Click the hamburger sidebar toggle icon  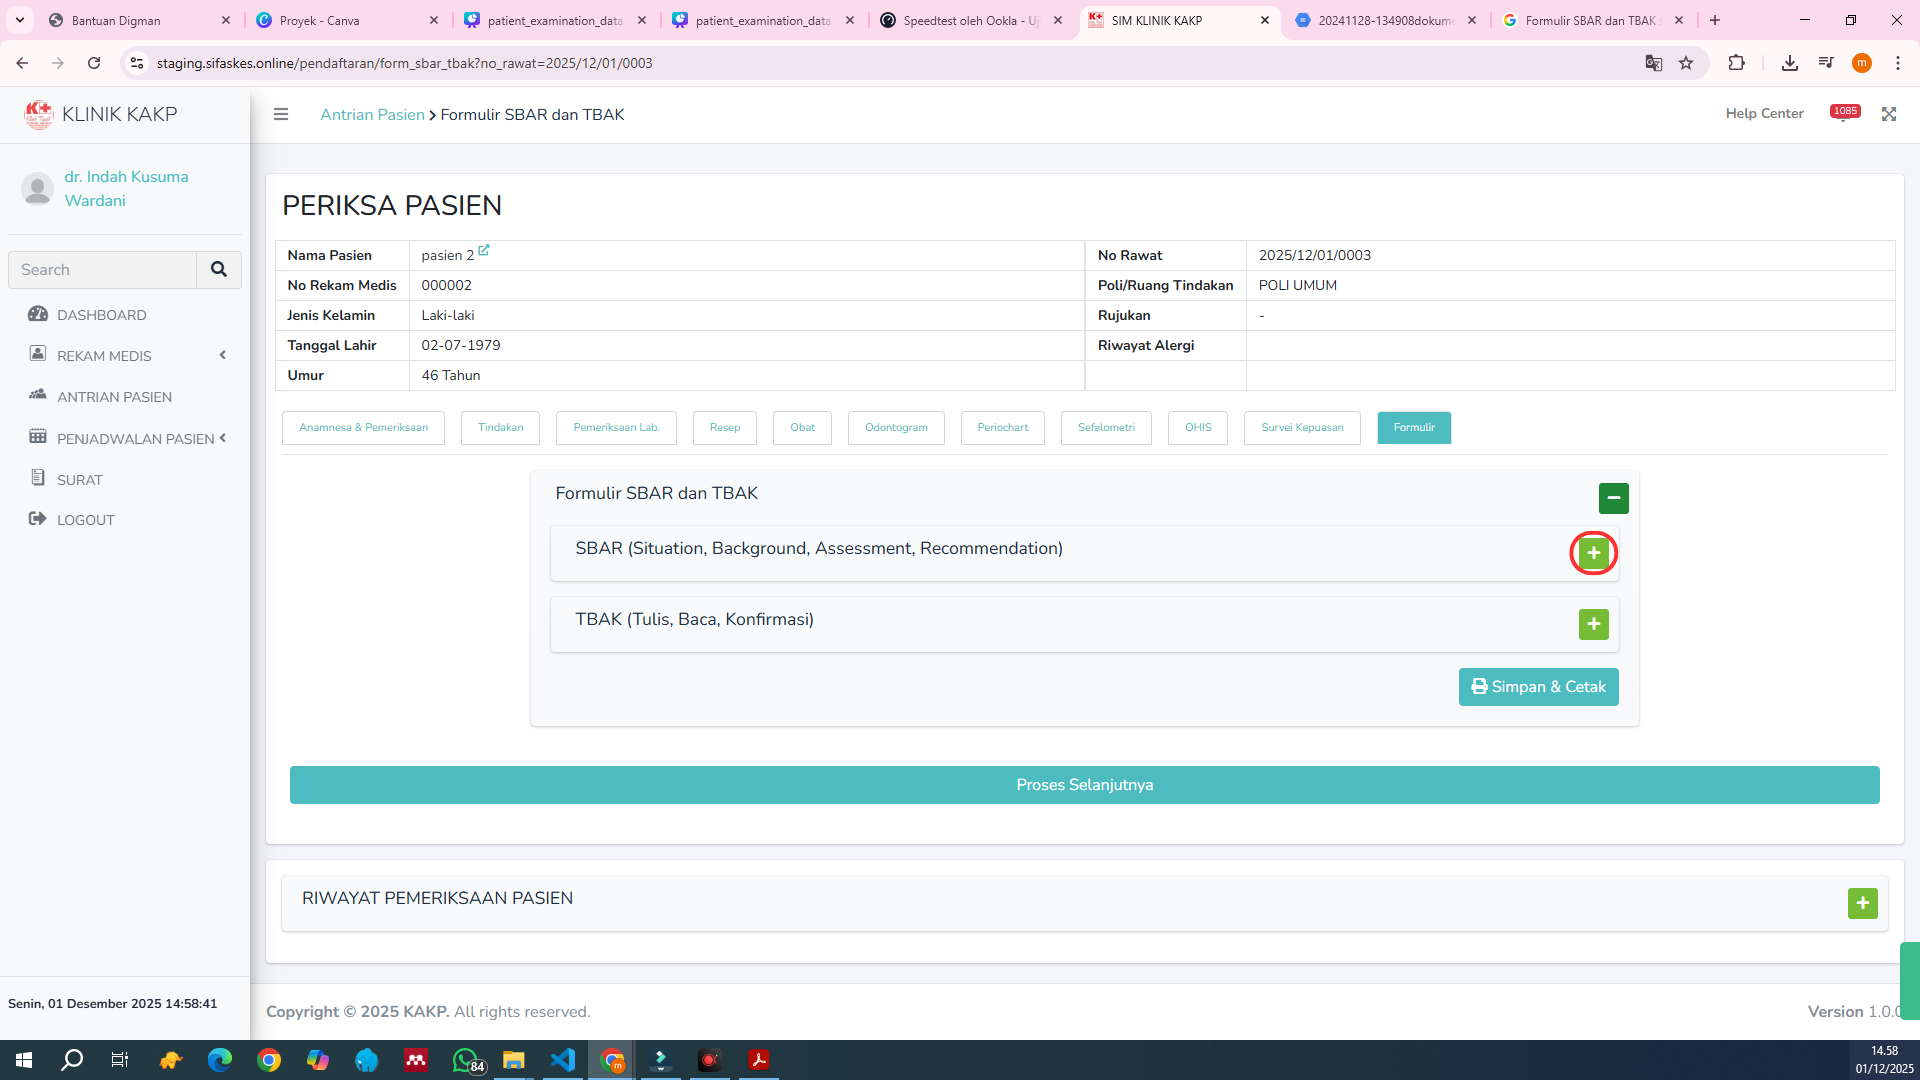pyautogui.click(x=281, y=114)
